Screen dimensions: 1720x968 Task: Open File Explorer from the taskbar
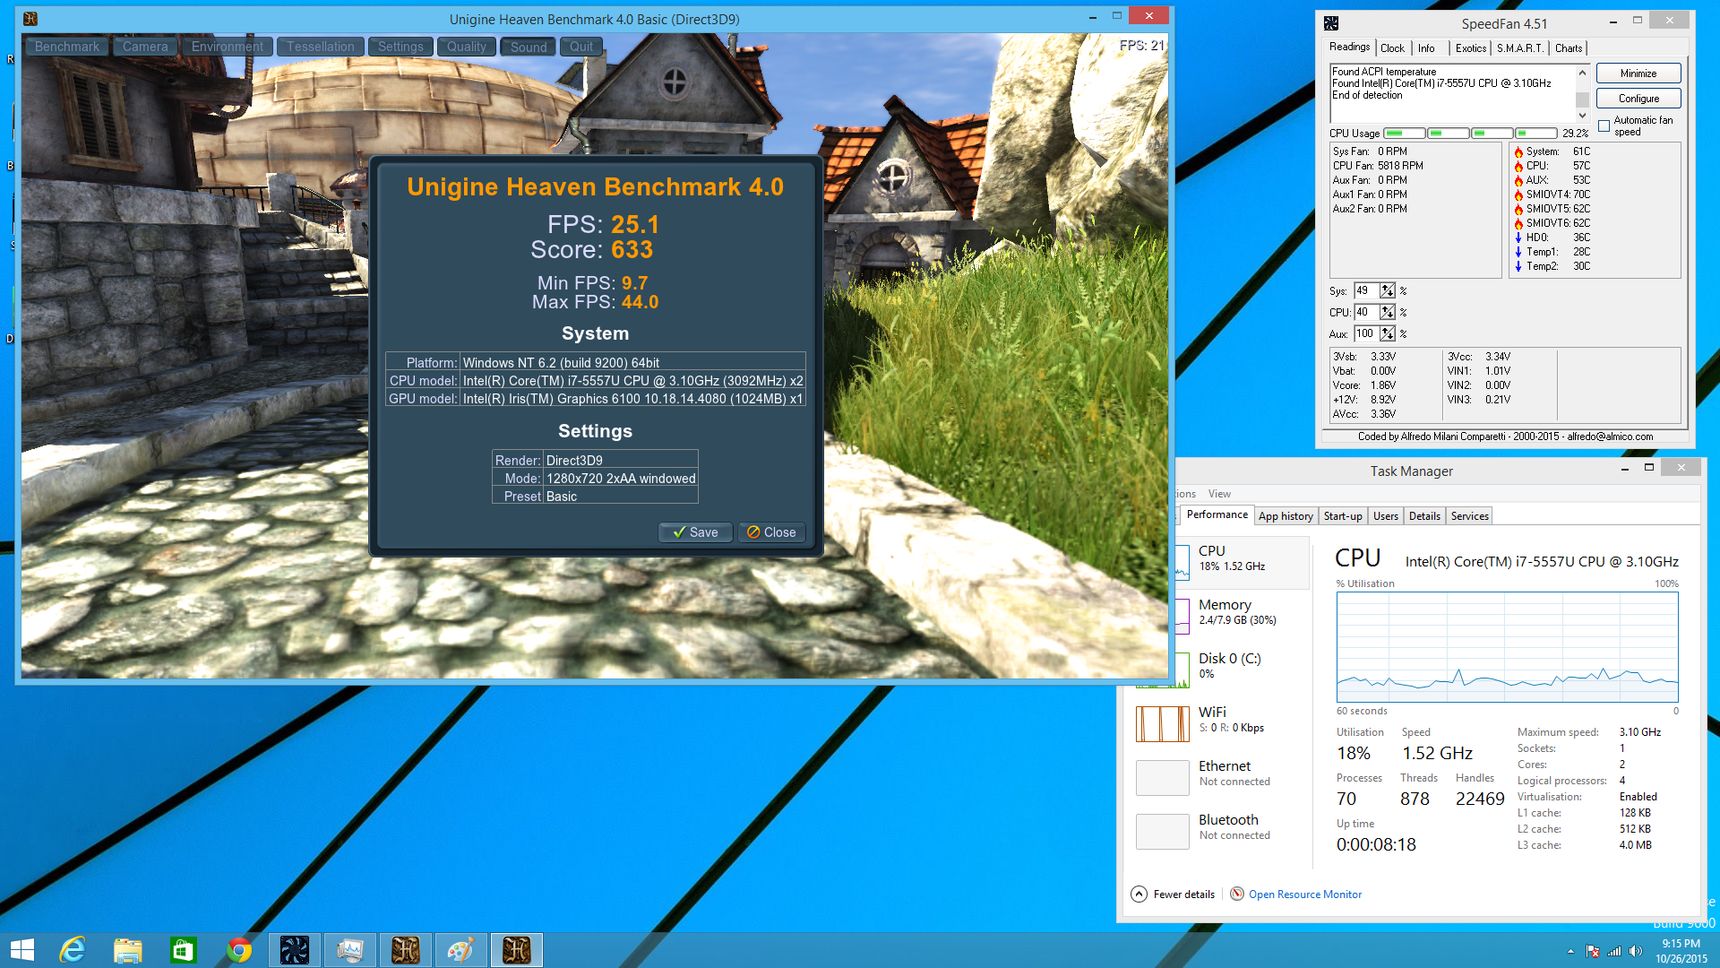tap(127, 950)
